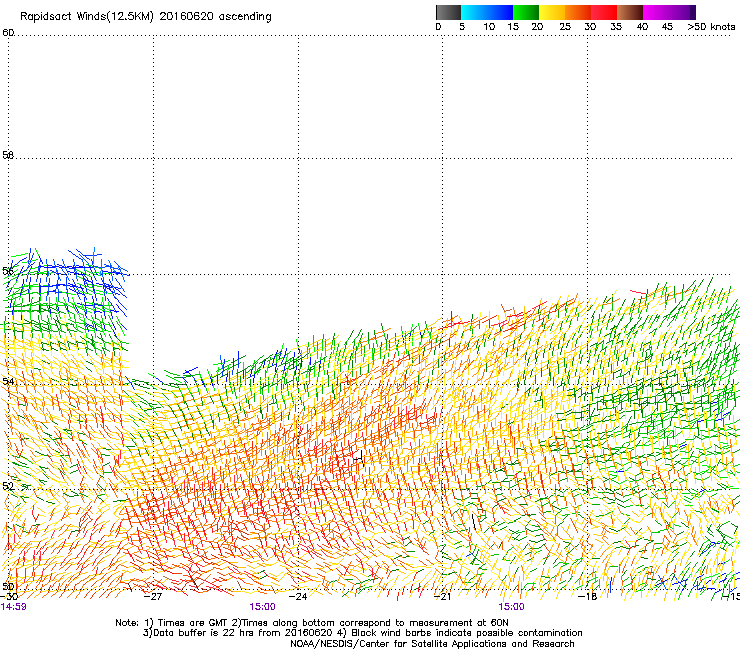
Task: Pick the red 30-35 knots legend swatch
Action: [x=604, y=12]
